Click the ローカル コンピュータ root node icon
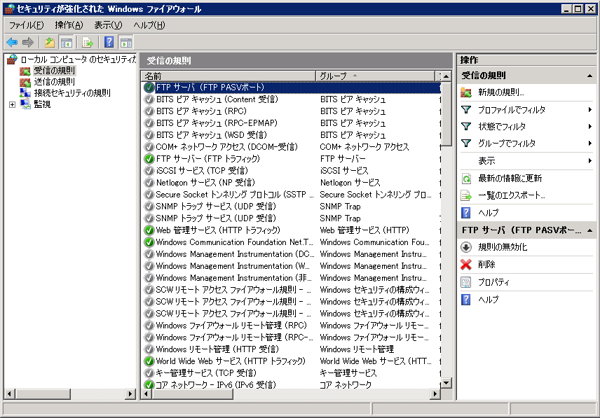Image resolution: width=600 pixels, height=418 pixels. pyautogui.click(x=12, y=59)
